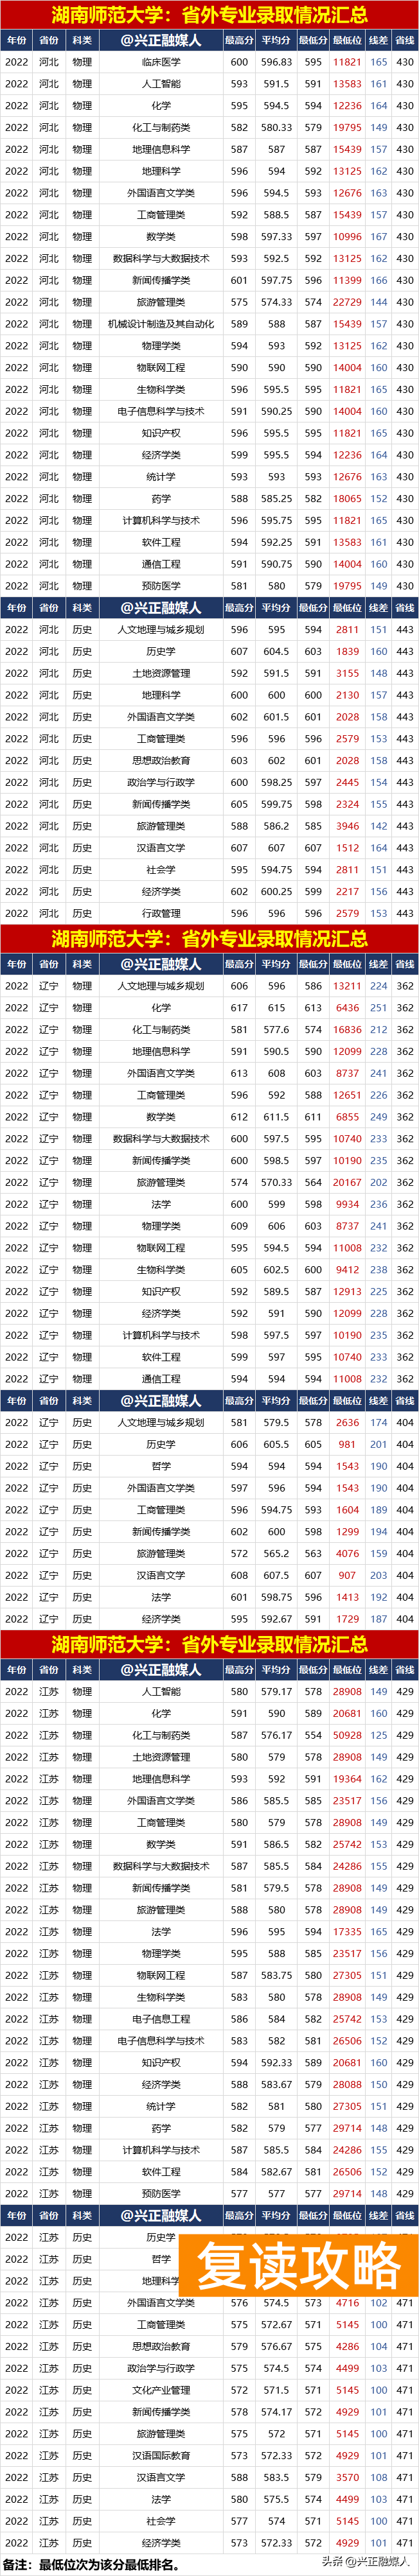Click the average score '600.25'
This screenshot has width=419, height=2576.
click(x=277, y=891)
